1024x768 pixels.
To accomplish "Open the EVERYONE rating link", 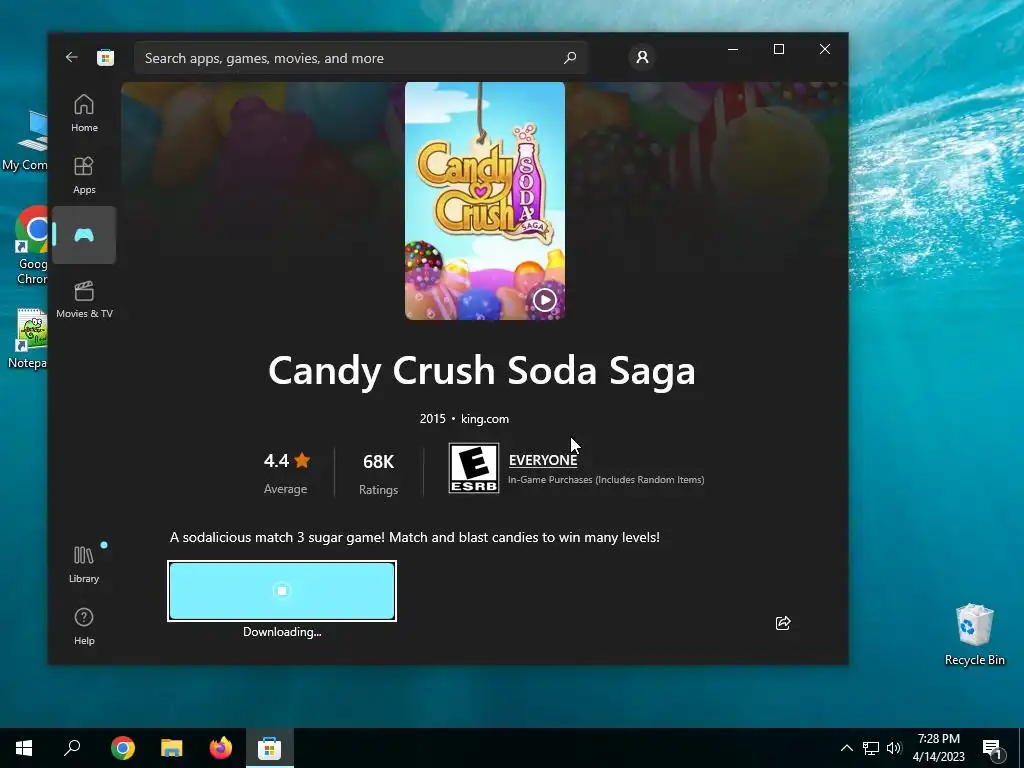I will click(x=543, y=460).
